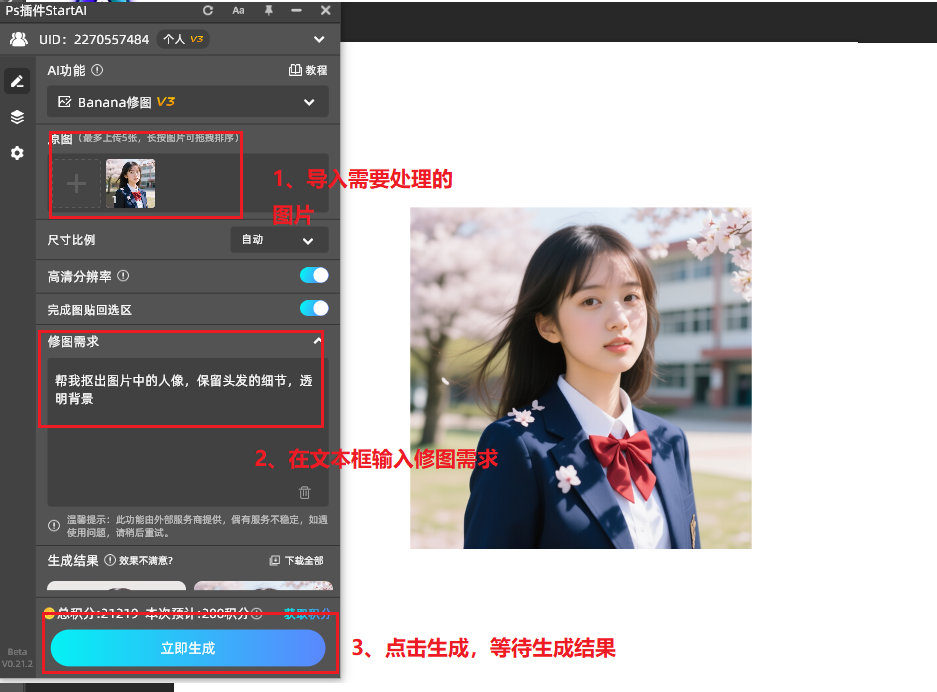This screenshot has height=692, width=937.
Task: Disable the 高清分辨率 toggle
Action: (315, 275)
